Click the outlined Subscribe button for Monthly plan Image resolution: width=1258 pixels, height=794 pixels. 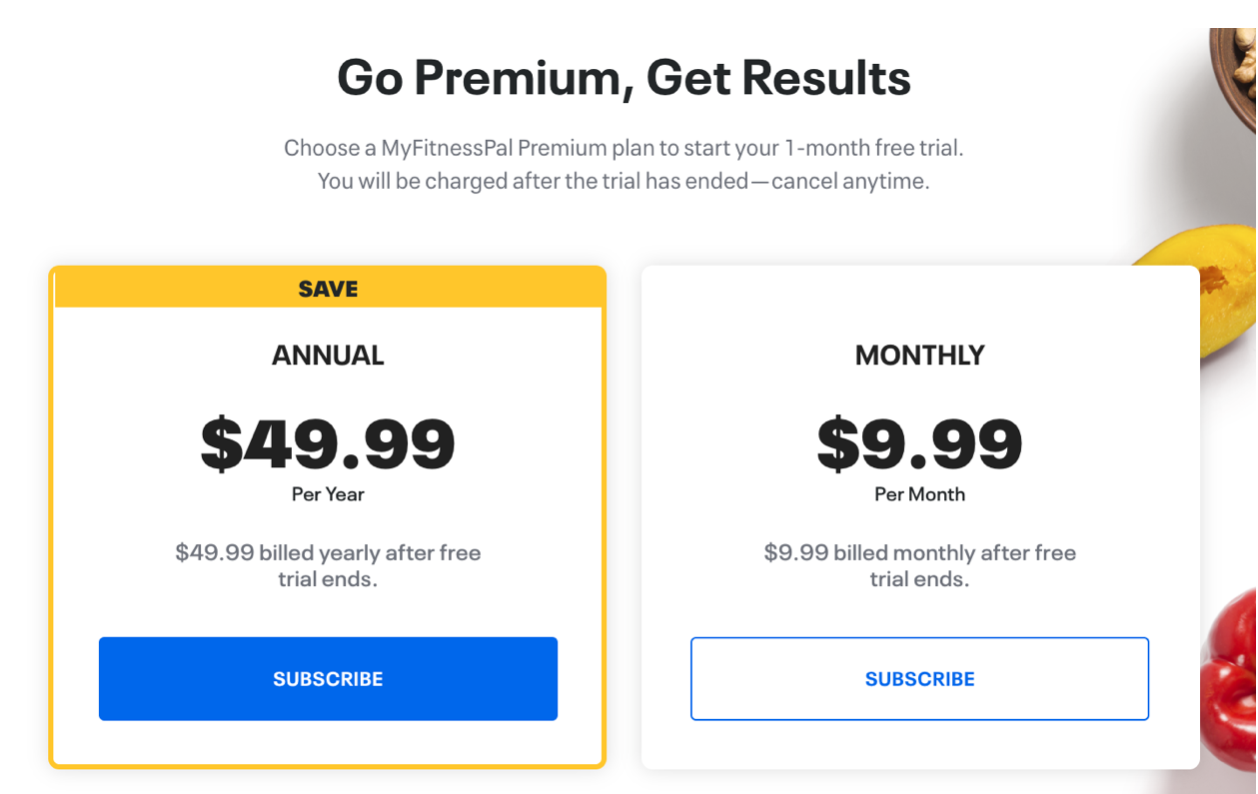click(x=920, y=679)
